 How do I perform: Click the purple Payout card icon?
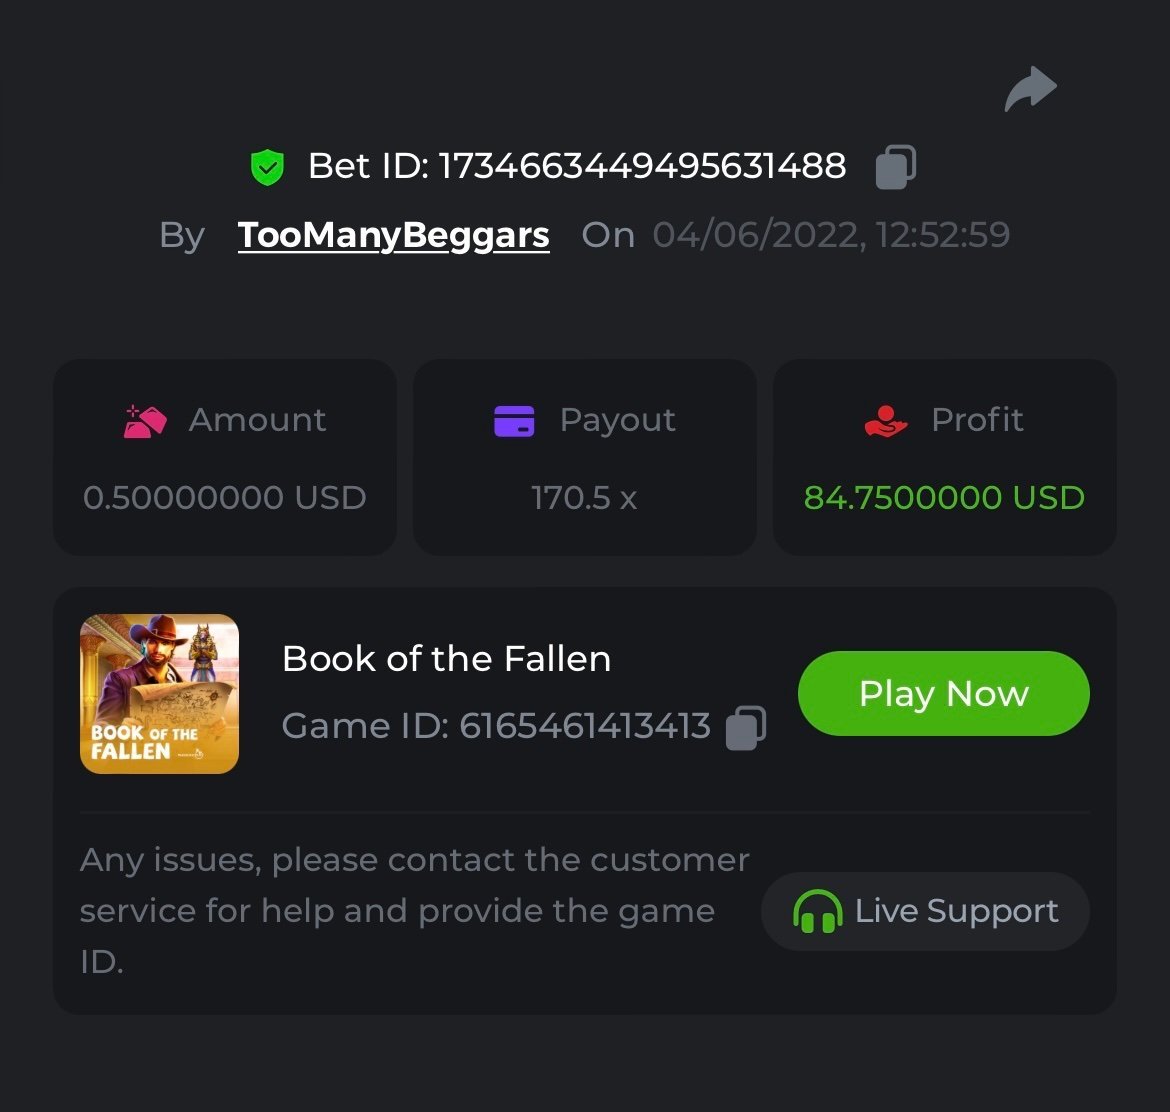(514, 421)
